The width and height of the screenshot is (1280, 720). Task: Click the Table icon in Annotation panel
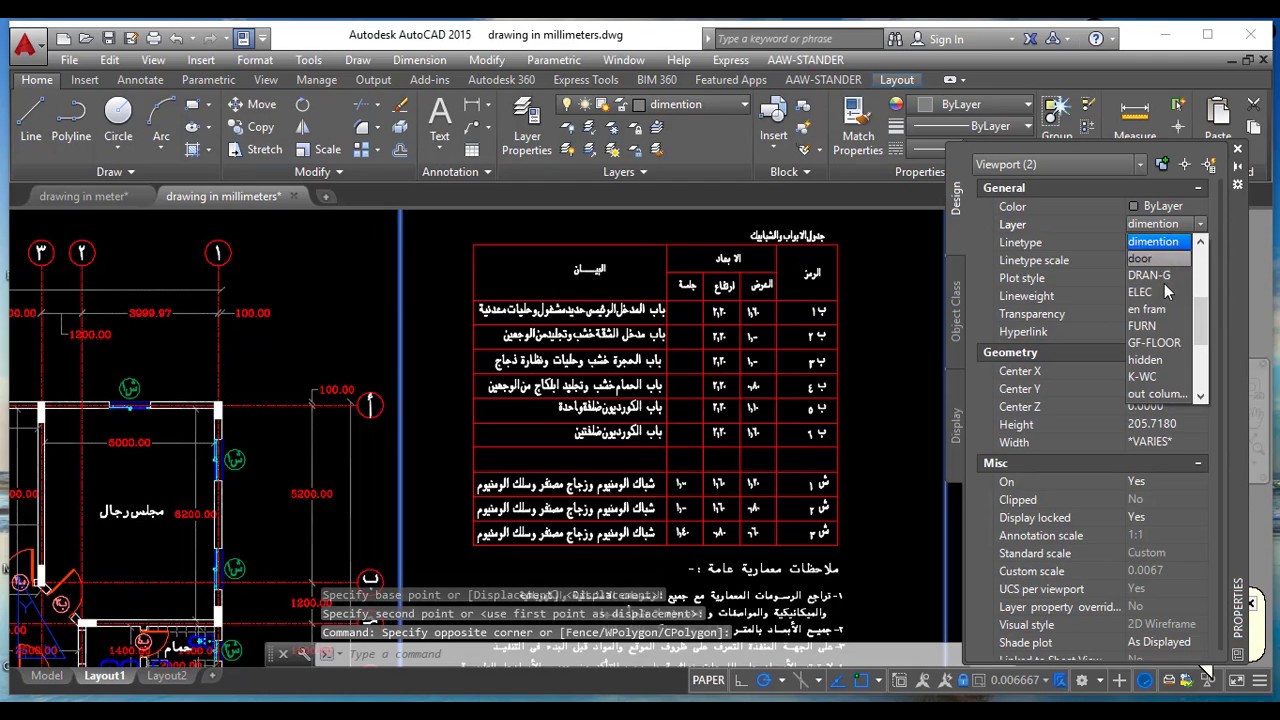(472, 149)
